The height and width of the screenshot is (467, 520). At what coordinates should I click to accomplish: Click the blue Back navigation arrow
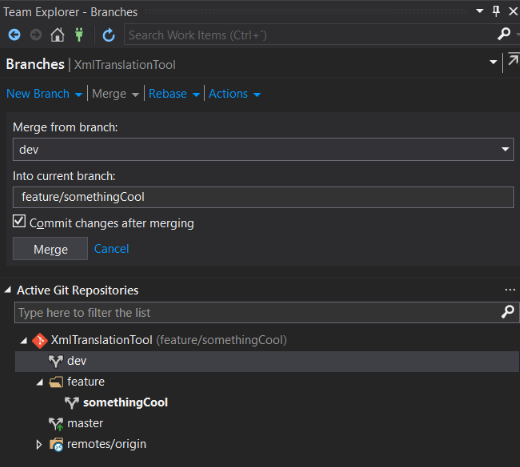tap(14, 35)
